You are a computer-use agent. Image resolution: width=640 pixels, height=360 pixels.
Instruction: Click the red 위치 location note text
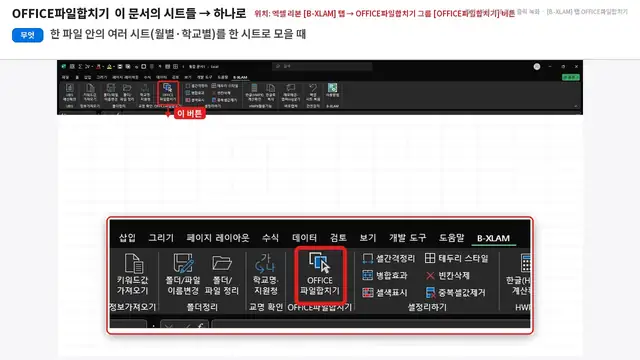384,13
